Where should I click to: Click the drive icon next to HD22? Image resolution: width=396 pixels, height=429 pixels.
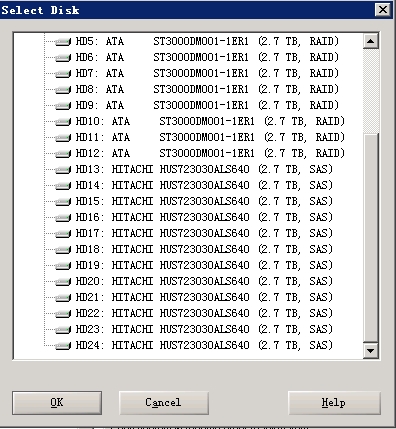click(63, 314)
